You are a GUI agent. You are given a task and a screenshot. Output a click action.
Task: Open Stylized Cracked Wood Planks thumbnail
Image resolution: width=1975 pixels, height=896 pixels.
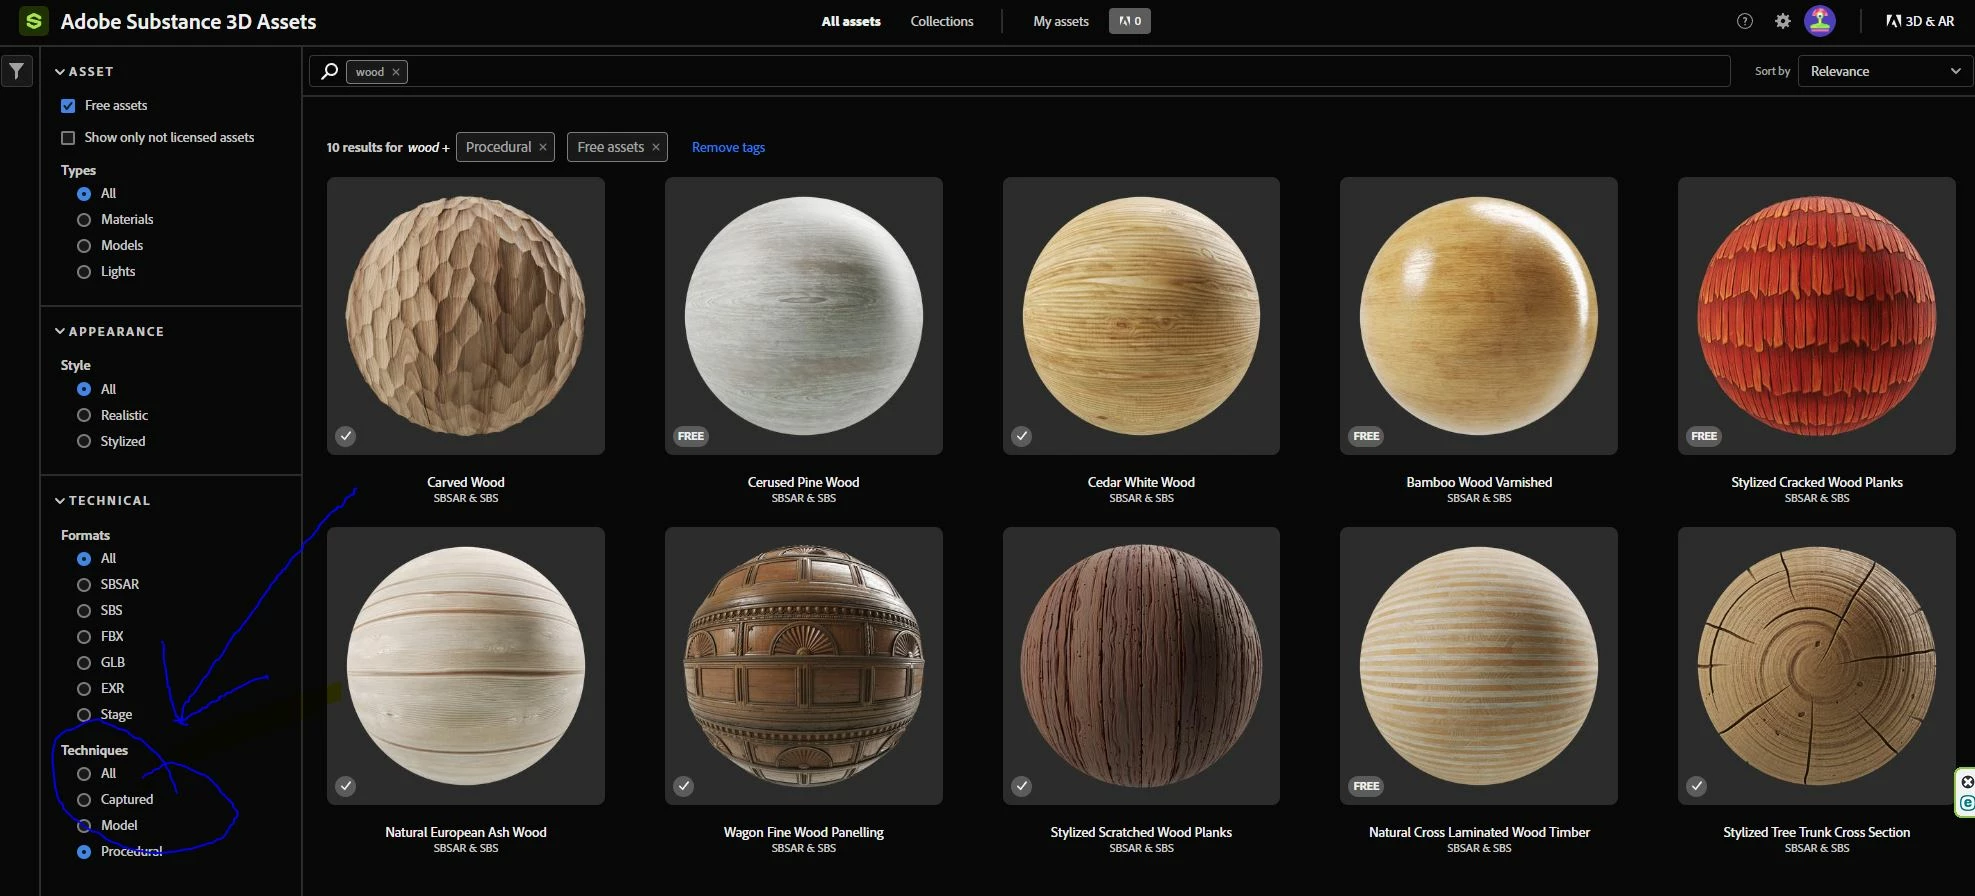tap(1817, 316)
